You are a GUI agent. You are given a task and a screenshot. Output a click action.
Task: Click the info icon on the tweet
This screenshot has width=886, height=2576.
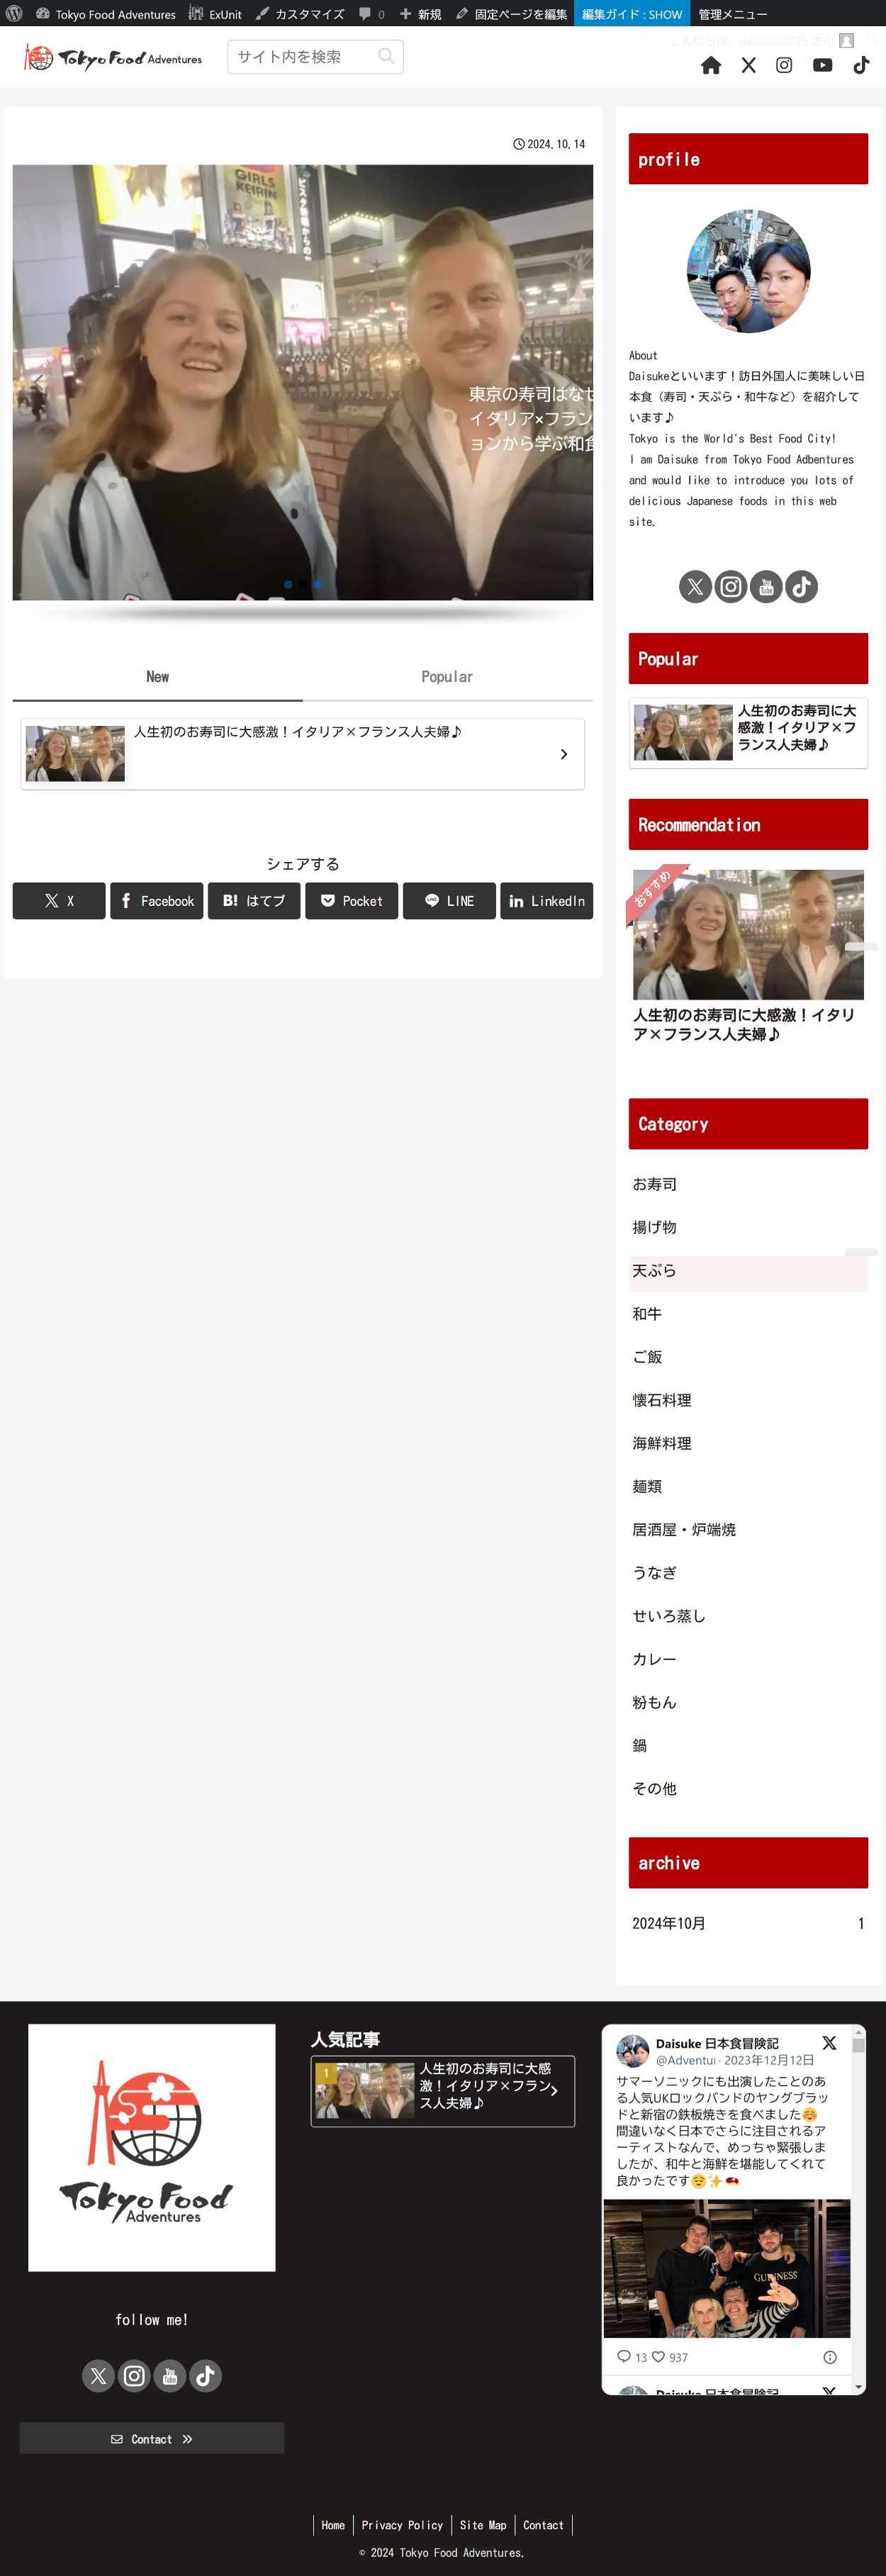coord(829,2357)
